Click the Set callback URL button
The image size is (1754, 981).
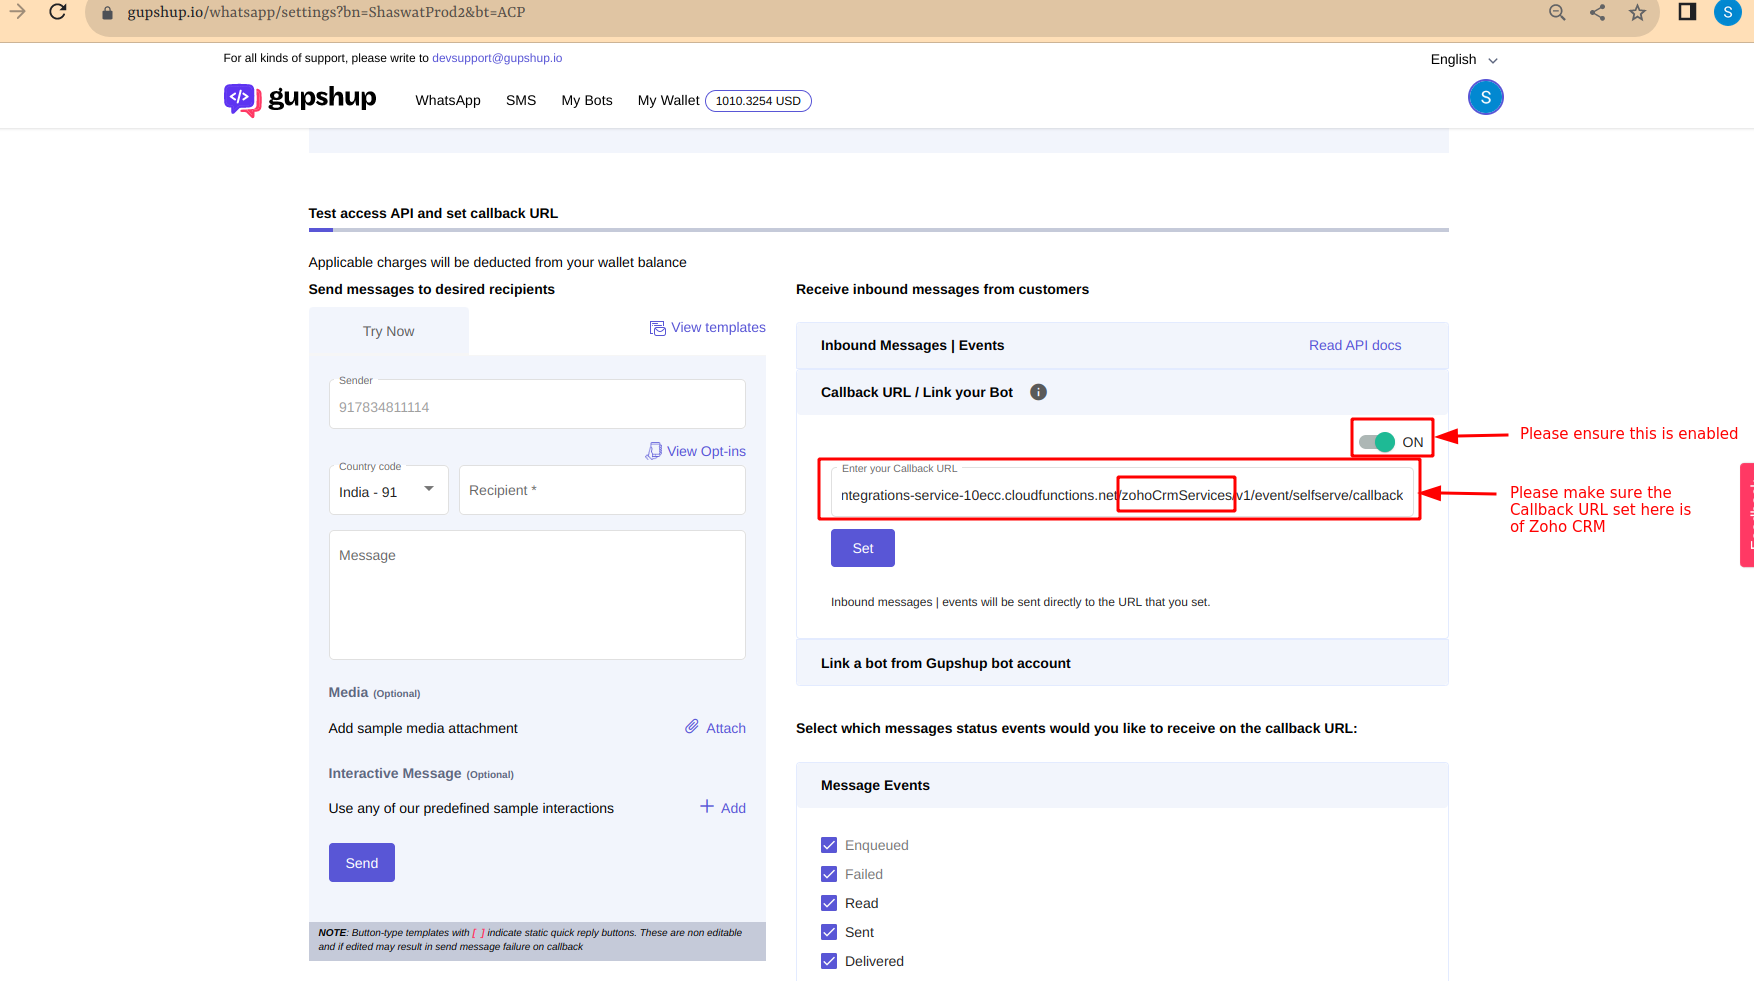(863, 548)
